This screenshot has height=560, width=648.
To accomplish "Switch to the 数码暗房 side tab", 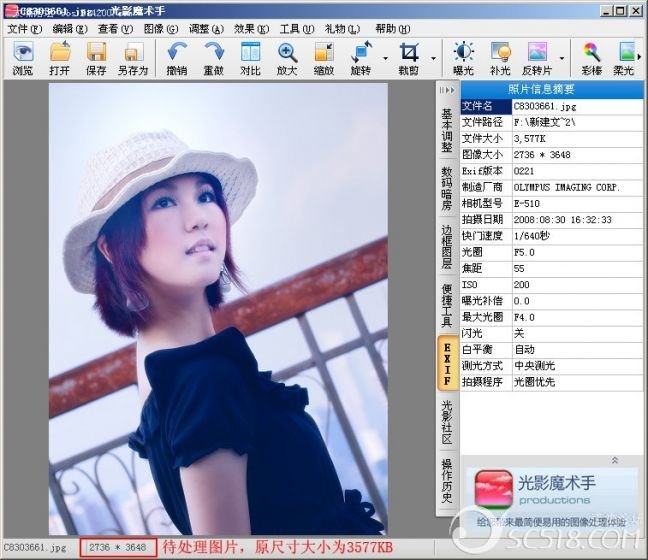I will point(447,190).
